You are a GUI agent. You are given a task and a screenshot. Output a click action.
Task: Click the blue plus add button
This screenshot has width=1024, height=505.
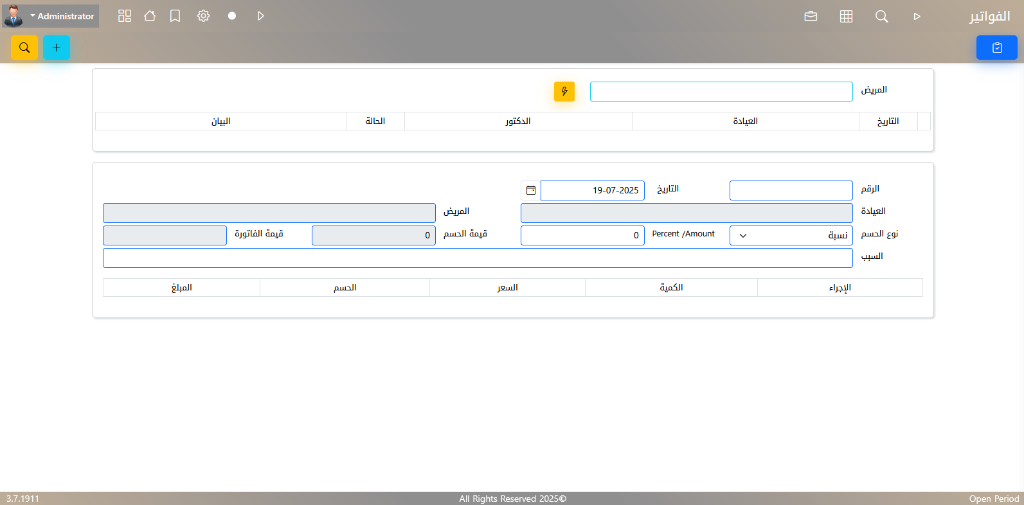(x=56, y=47)
